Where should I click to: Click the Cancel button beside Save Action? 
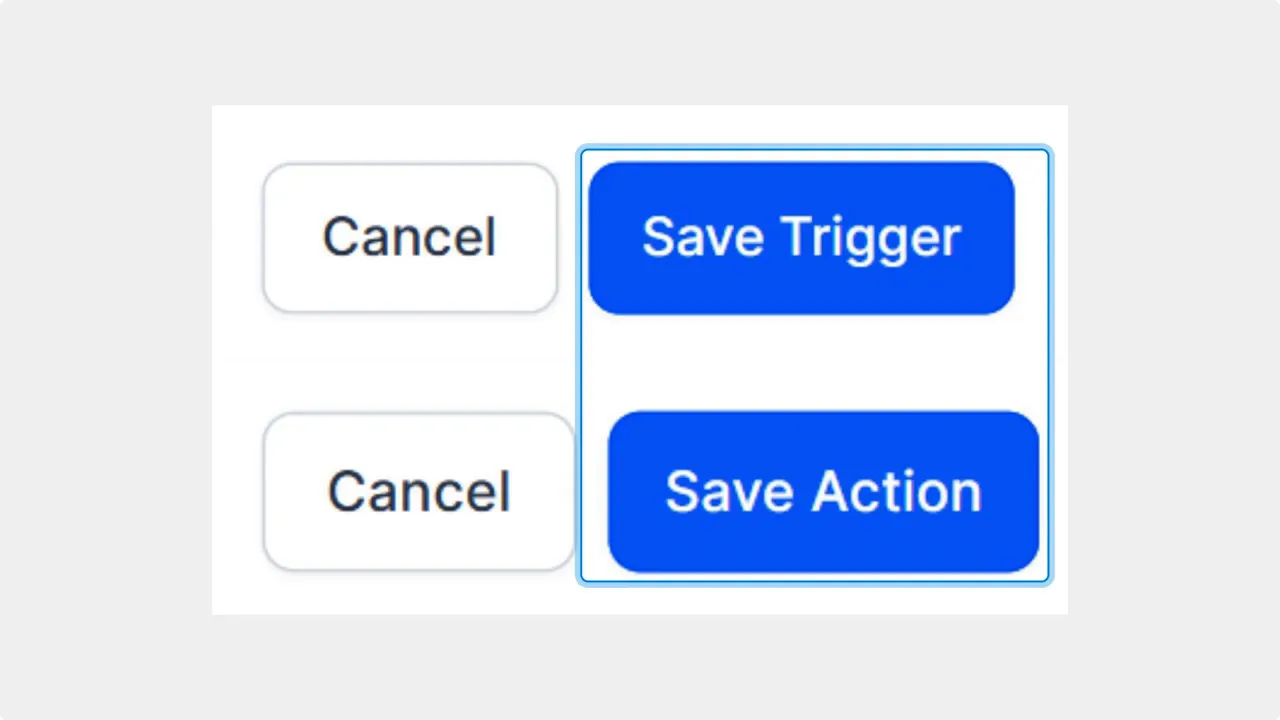pyautogui.click(x=418, y=491)
